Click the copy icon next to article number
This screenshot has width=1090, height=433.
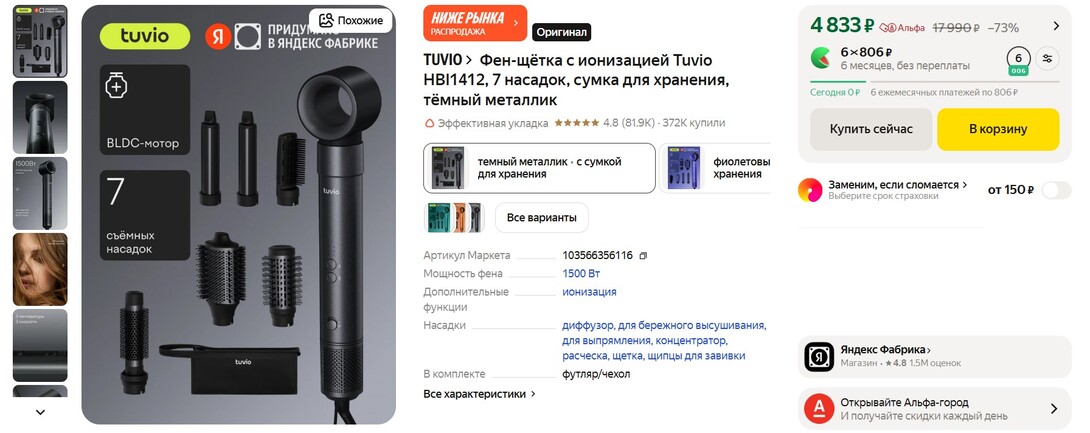click(x=643, y=256)
